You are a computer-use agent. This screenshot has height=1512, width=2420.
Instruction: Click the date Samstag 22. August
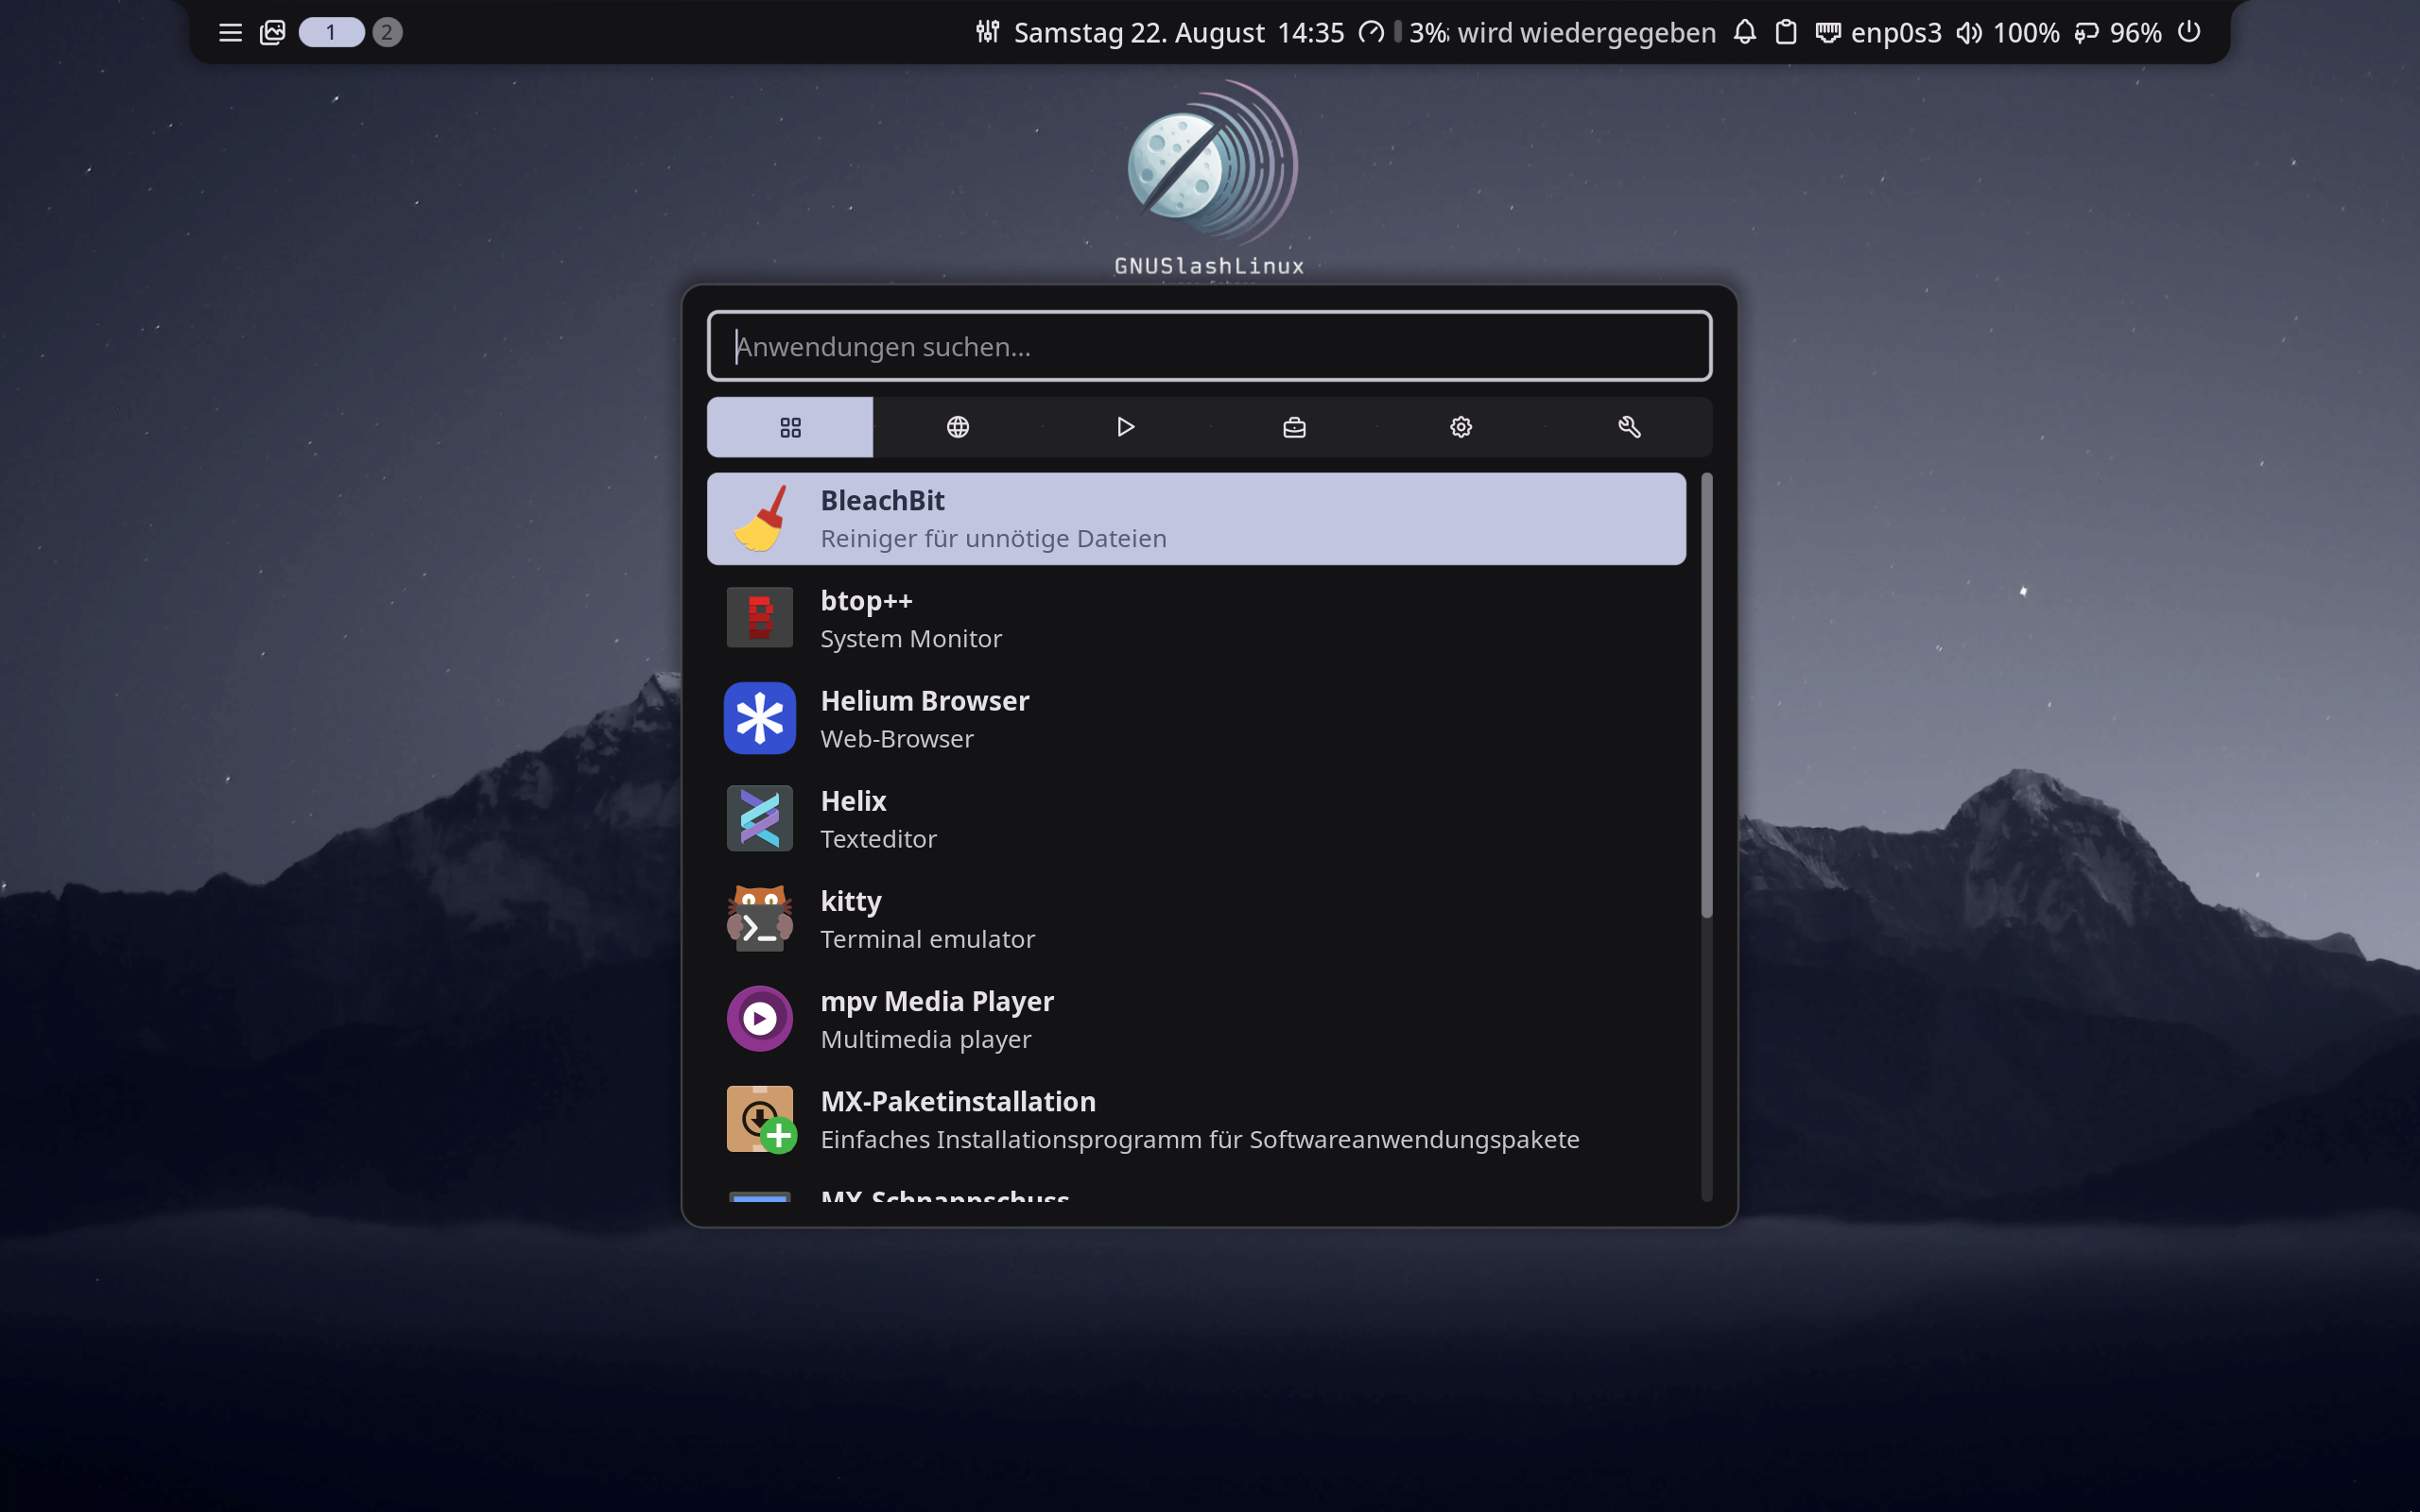tap(1139, 33)
